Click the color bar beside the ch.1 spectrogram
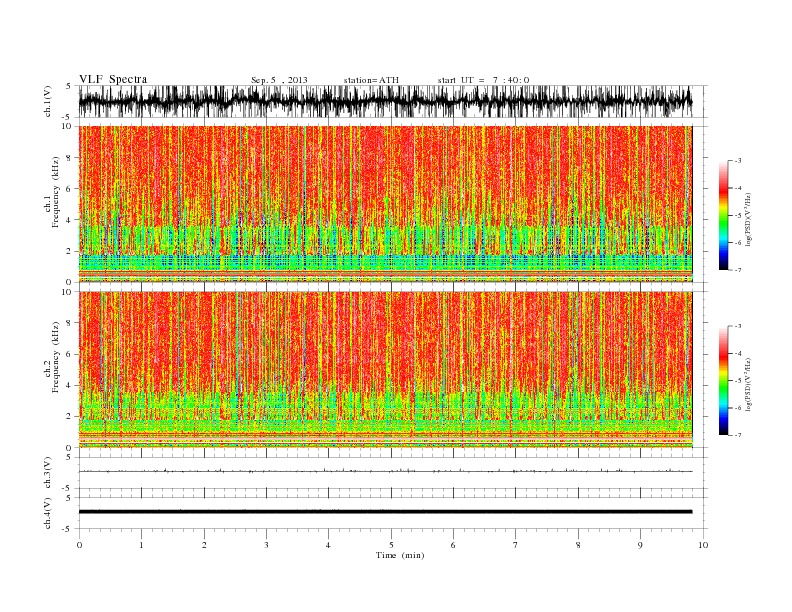 (723, 215)
